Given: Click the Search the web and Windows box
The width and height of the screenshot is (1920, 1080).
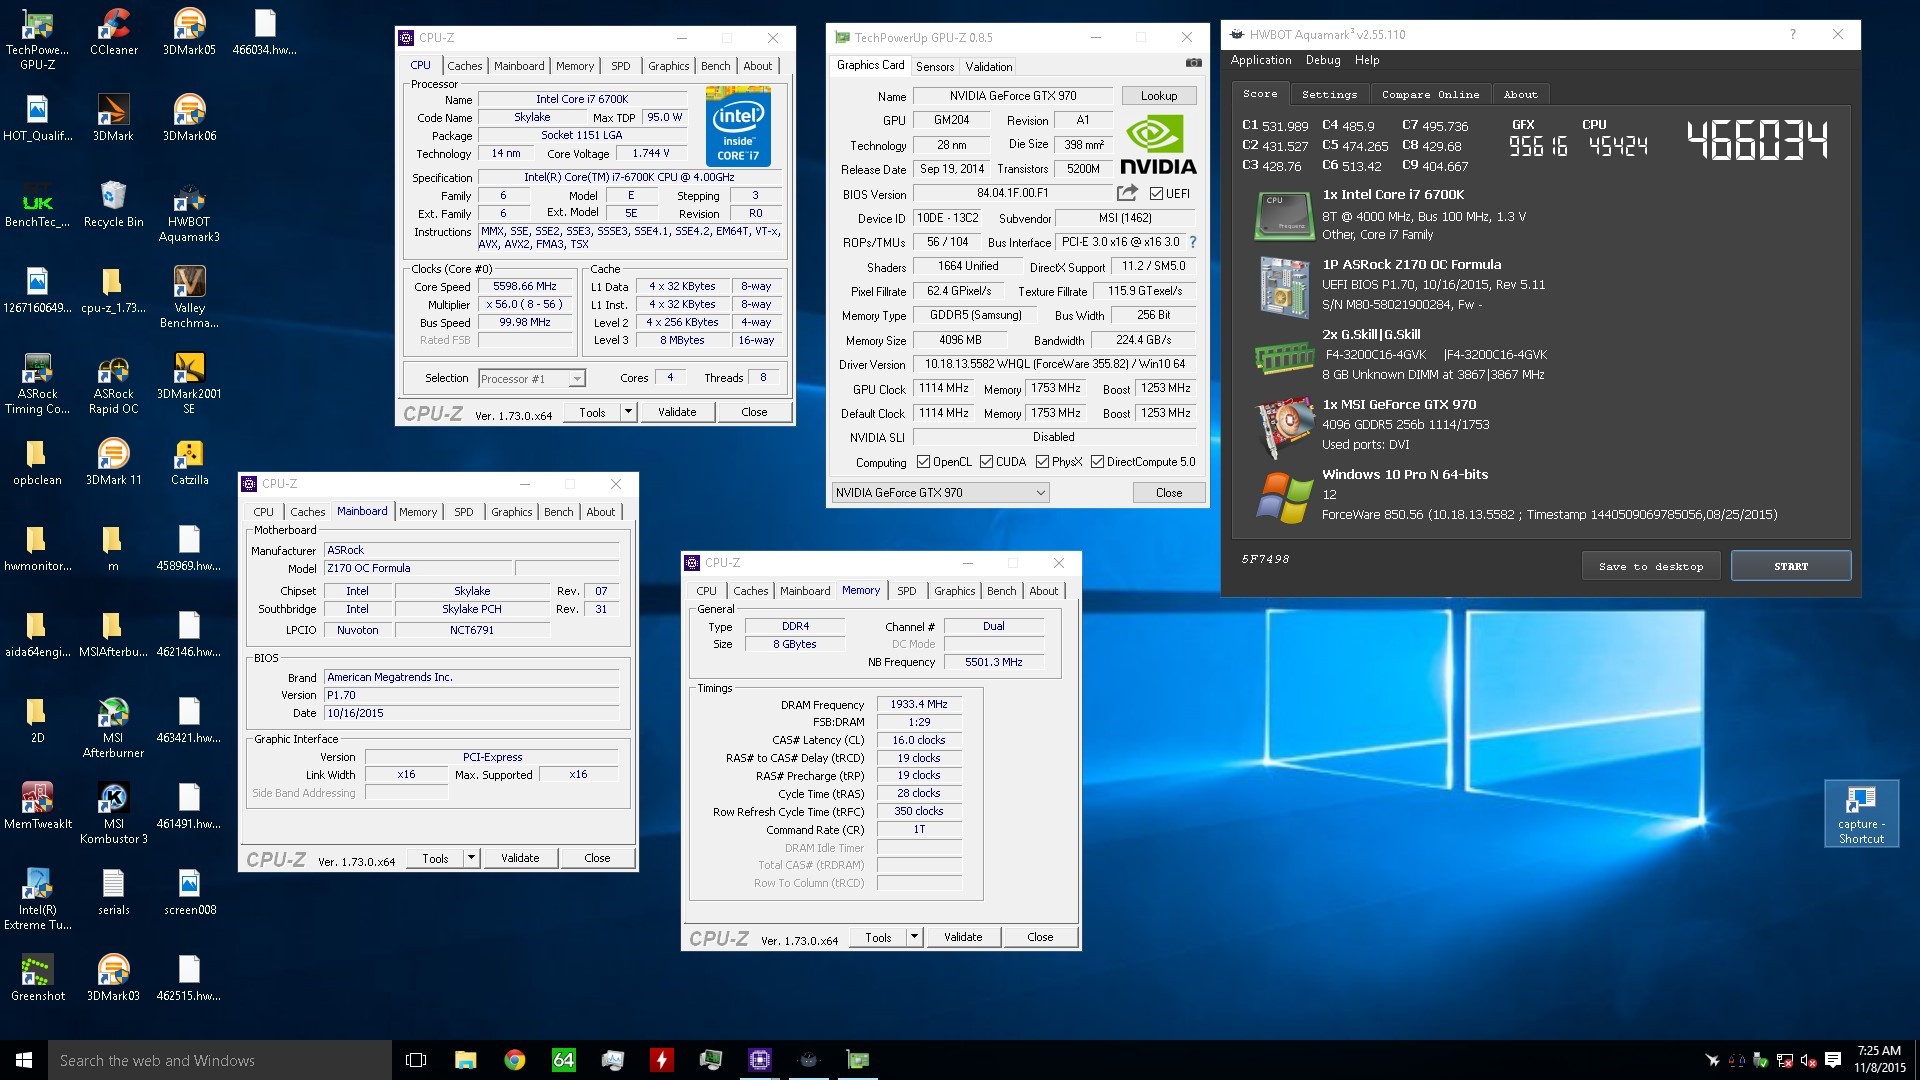Looking at the screenshot, I should click(x=220, y=1060).
